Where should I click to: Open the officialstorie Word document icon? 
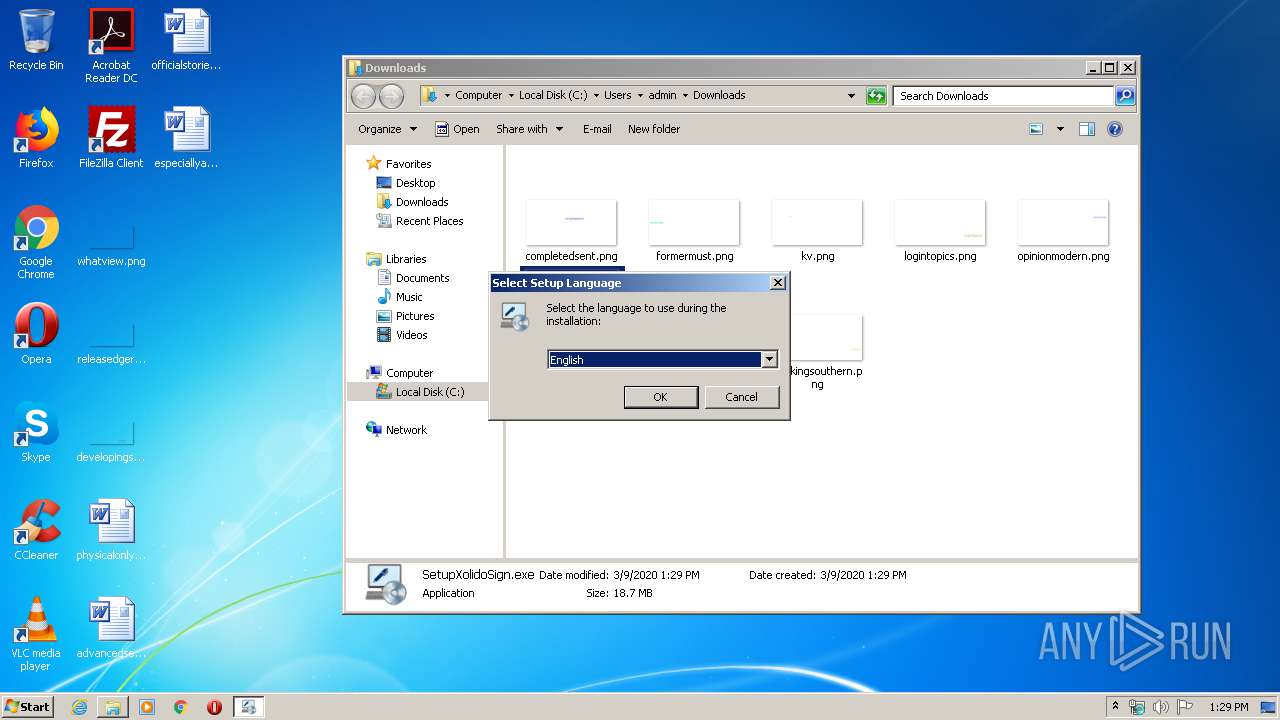186,40
